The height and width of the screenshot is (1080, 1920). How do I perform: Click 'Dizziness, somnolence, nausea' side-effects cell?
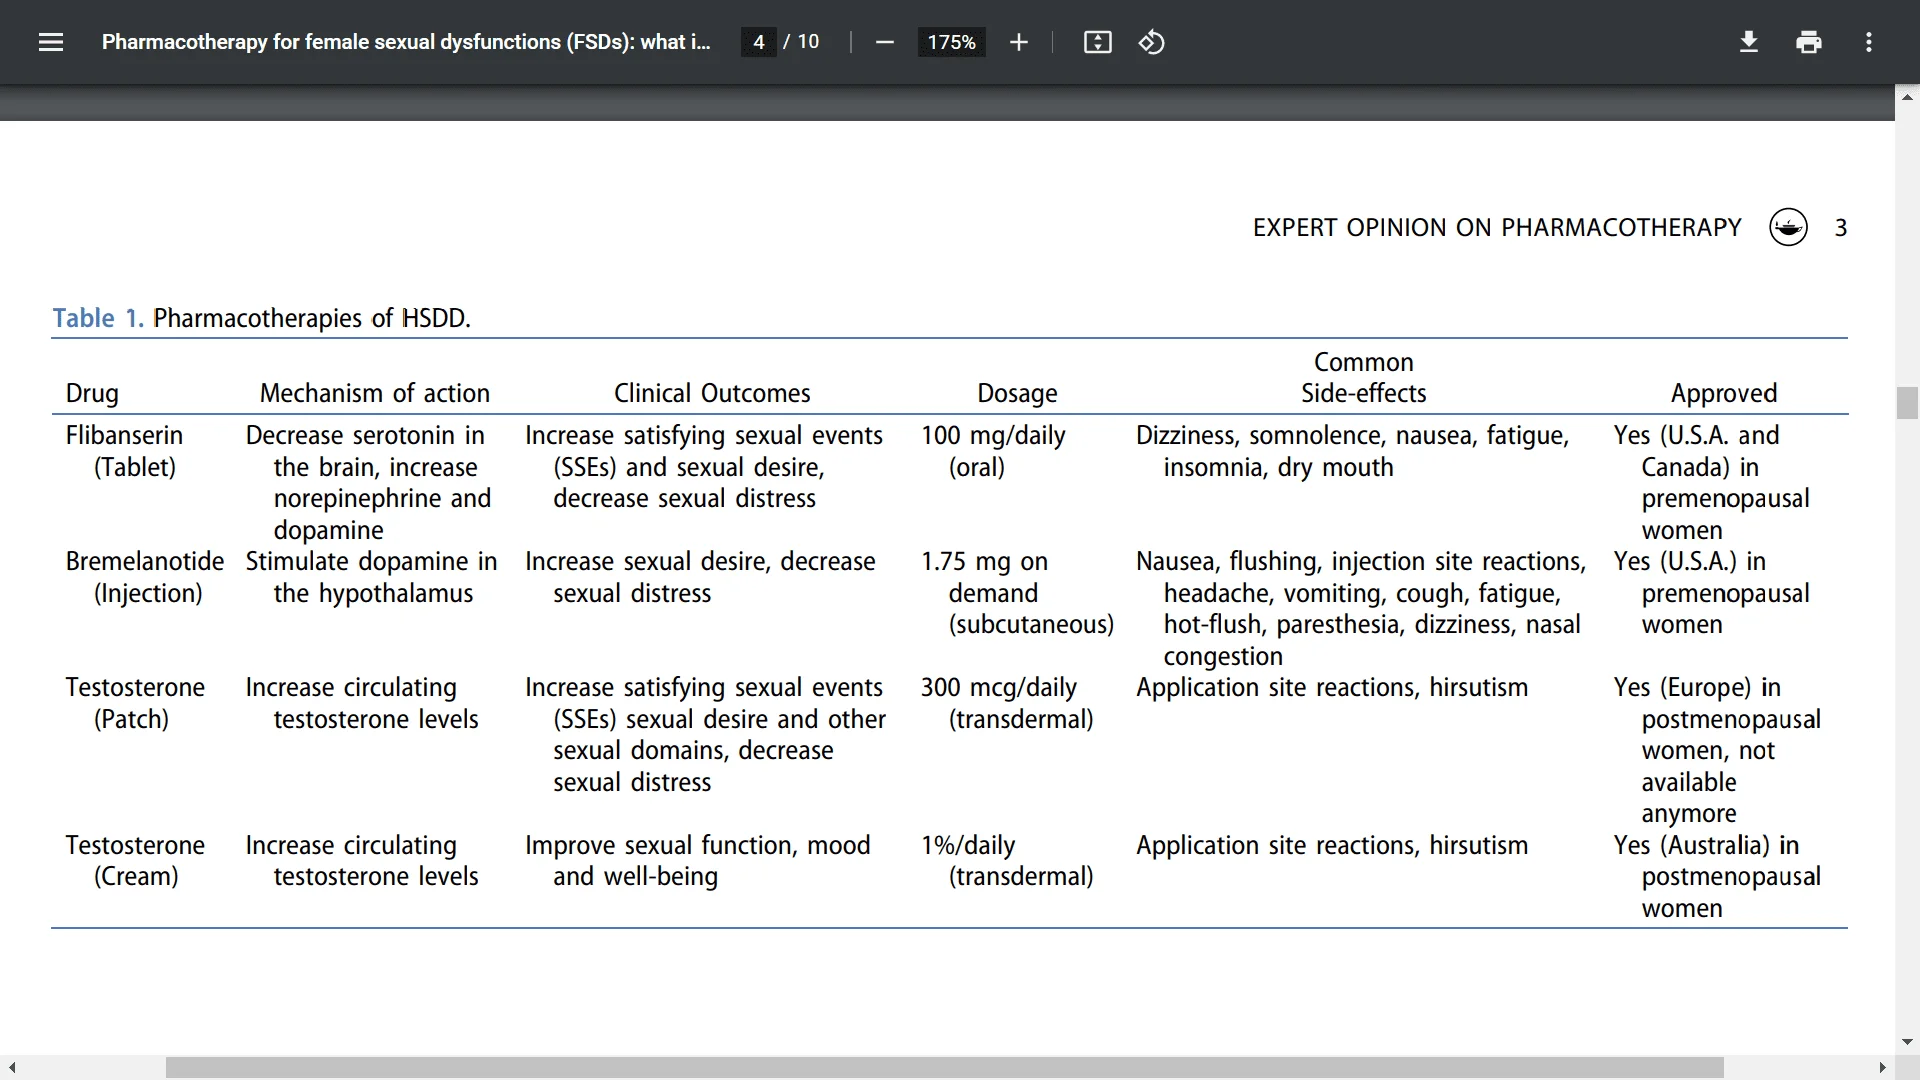[x=1353, y=451]
